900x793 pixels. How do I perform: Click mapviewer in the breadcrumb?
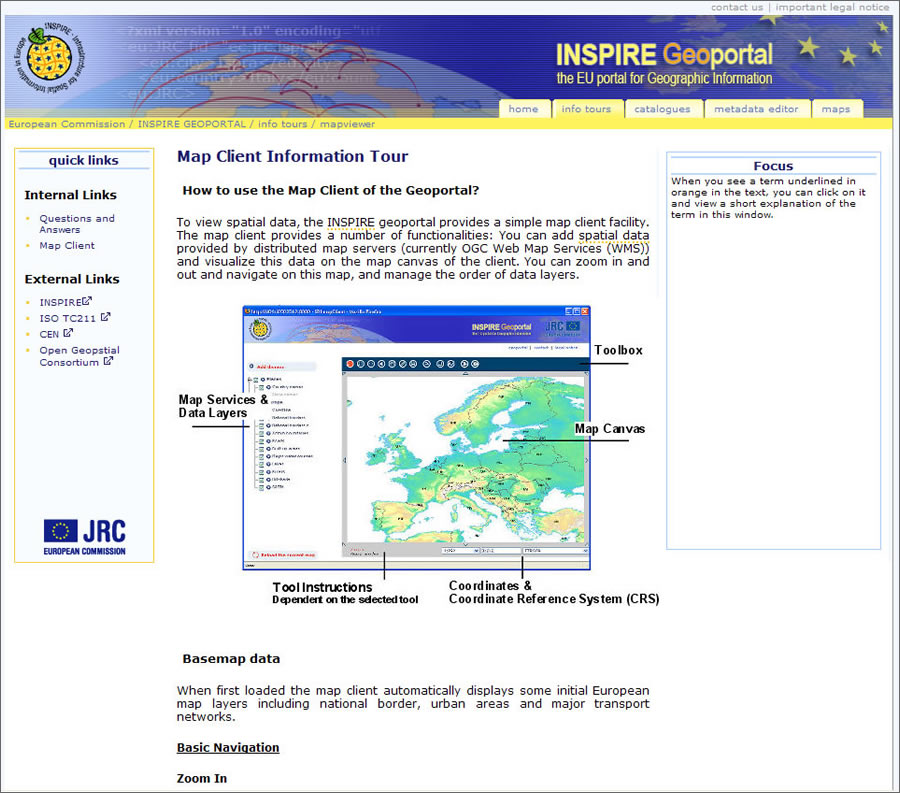pos(347,124)
